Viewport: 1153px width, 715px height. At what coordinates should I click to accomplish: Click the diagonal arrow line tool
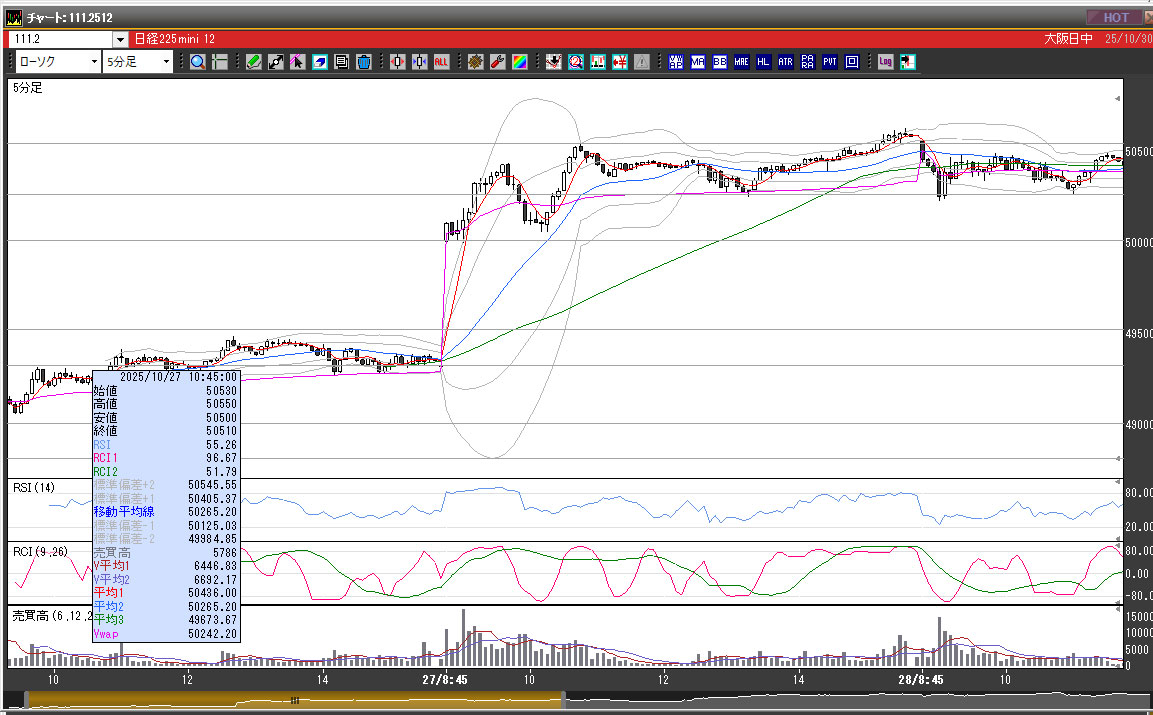(276, 62)
